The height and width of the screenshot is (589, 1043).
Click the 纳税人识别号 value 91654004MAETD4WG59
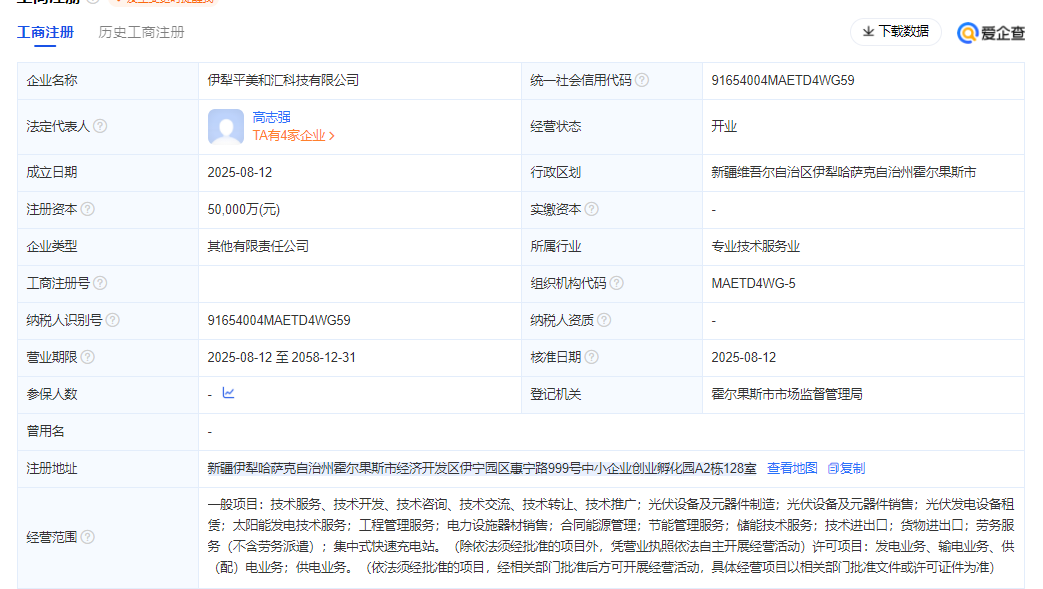point(279,320)
